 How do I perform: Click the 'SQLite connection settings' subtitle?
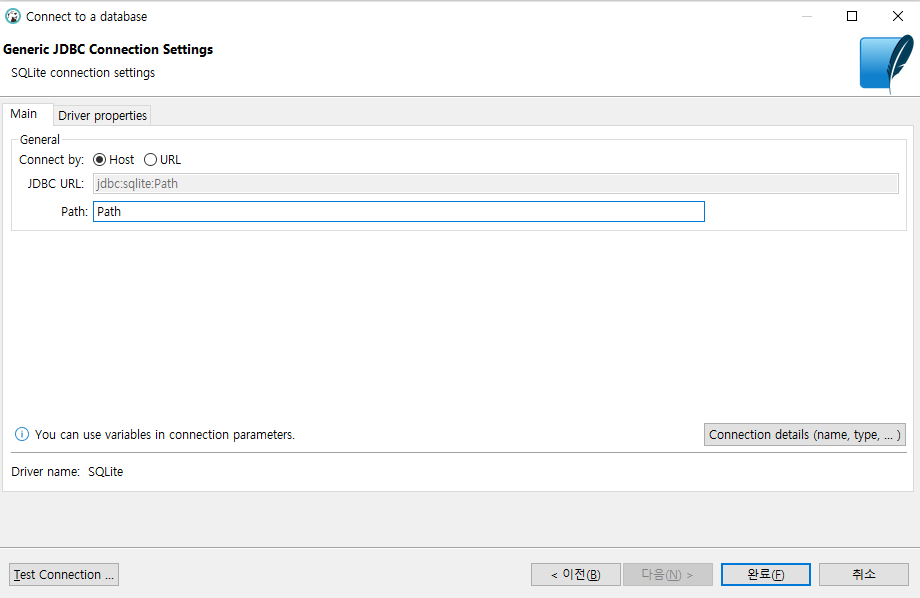click(x=83, y=73)
